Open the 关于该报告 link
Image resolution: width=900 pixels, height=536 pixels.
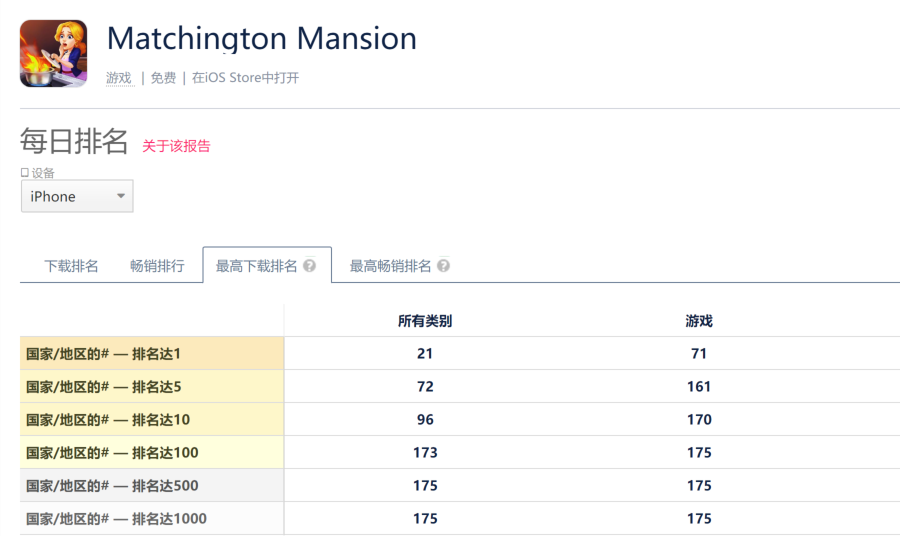click(176, 146)
